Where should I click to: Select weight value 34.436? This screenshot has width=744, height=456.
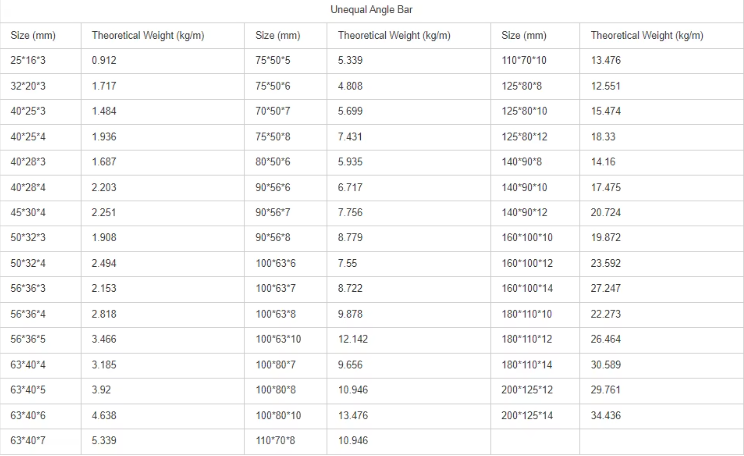(x=605, y=415)
